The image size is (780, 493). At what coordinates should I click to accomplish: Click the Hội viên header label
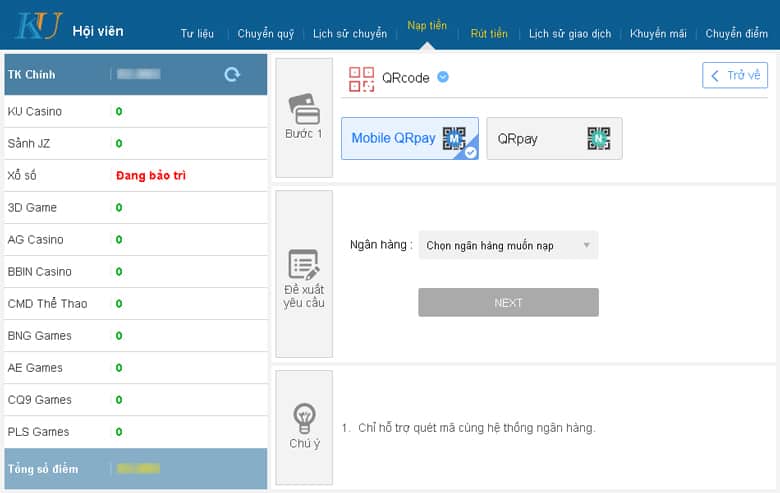click(98, 31)
